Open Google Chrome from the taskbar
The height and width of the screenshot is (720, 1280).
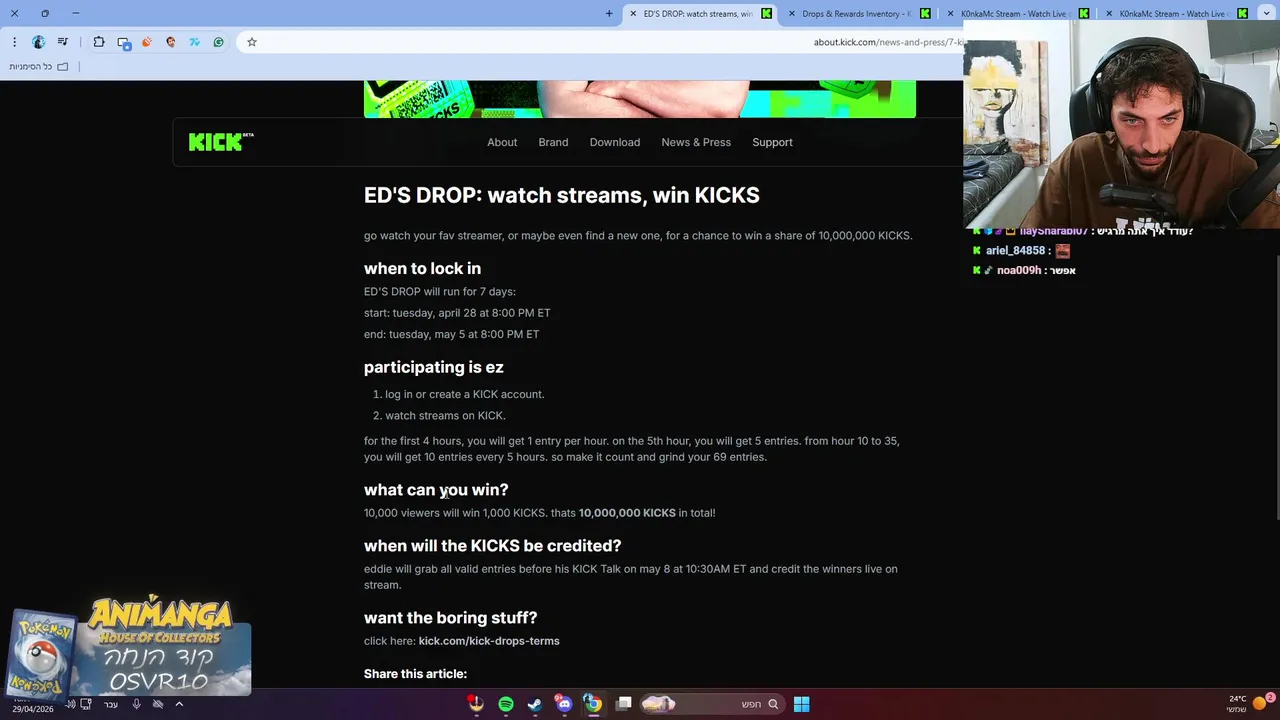click(x=593, y=704)
